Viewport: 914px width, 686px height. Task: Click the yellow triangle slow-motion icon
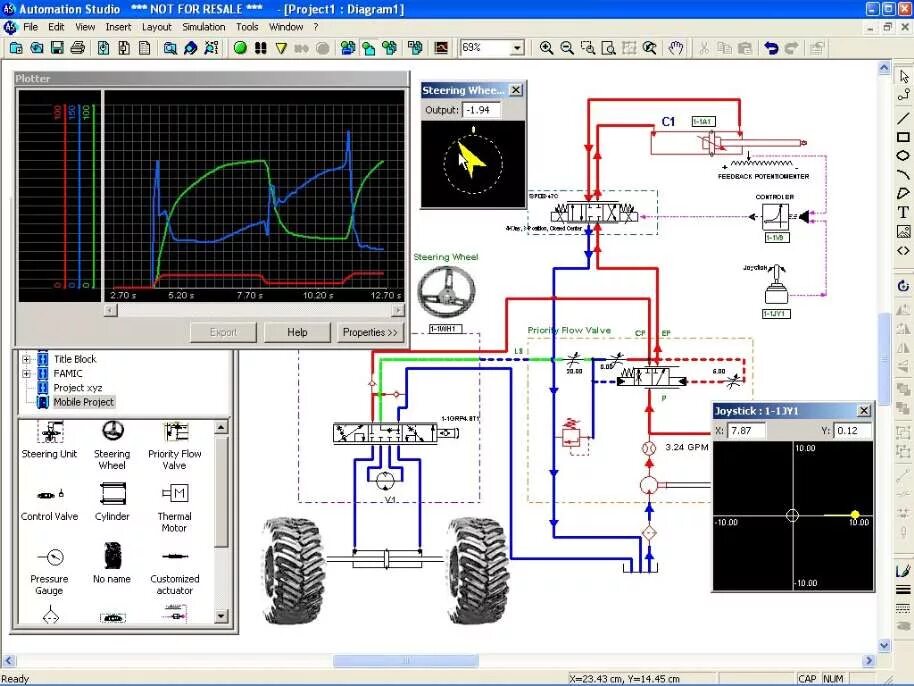(x=281, y=48)
